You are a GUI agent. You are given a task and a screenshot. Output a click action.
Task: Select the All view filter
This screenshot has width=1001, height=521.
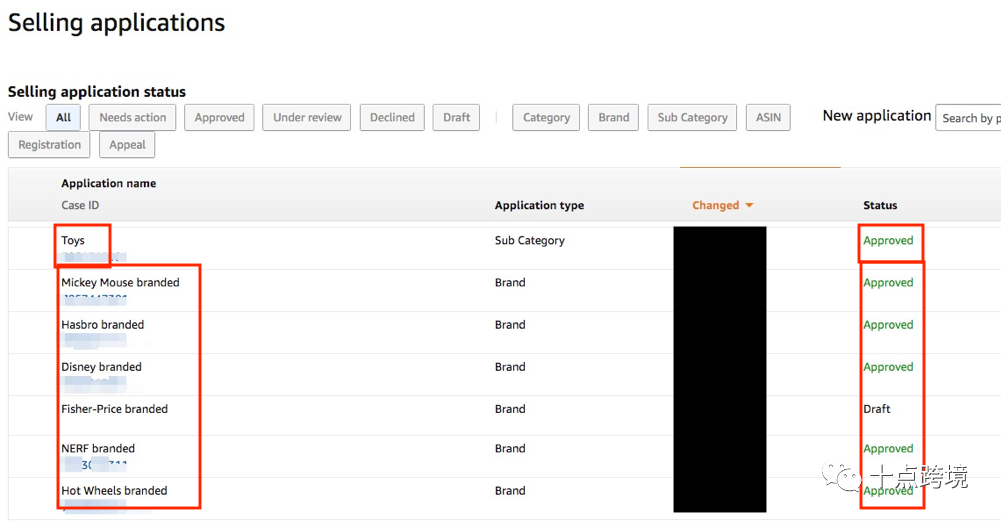(63, 117)
